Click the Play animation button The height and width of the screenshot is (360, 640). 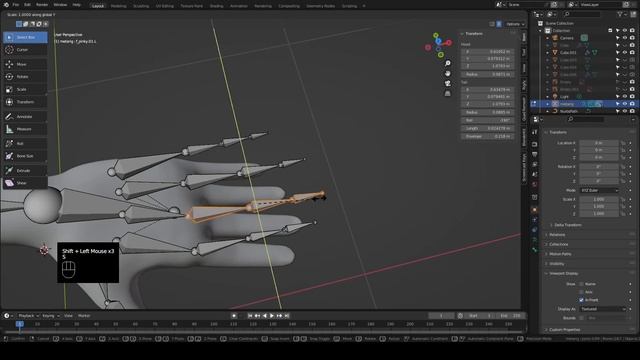click(272, 316)
